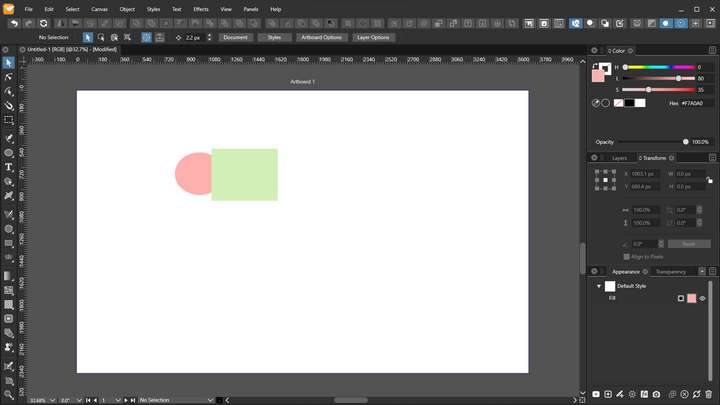Image resolution: width=720 pixels, height=405 pixels.
Task: Click the trash delete icon in Appearance panel
Action: coord(709,394)
